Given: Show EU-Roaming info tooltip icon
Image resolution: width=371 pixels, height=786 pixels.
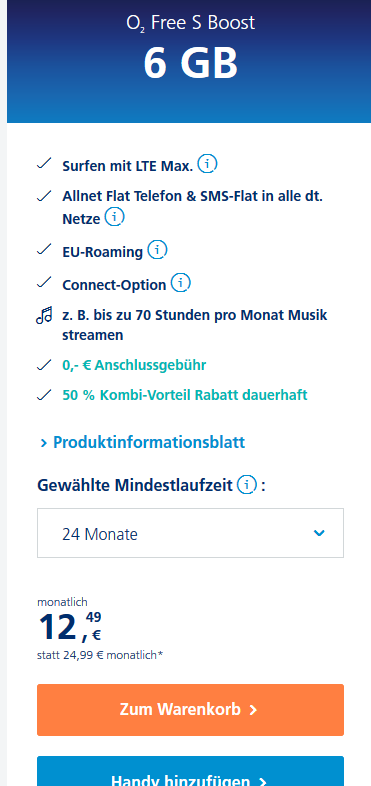Looking at the screenshot, I should pos(157,250).
